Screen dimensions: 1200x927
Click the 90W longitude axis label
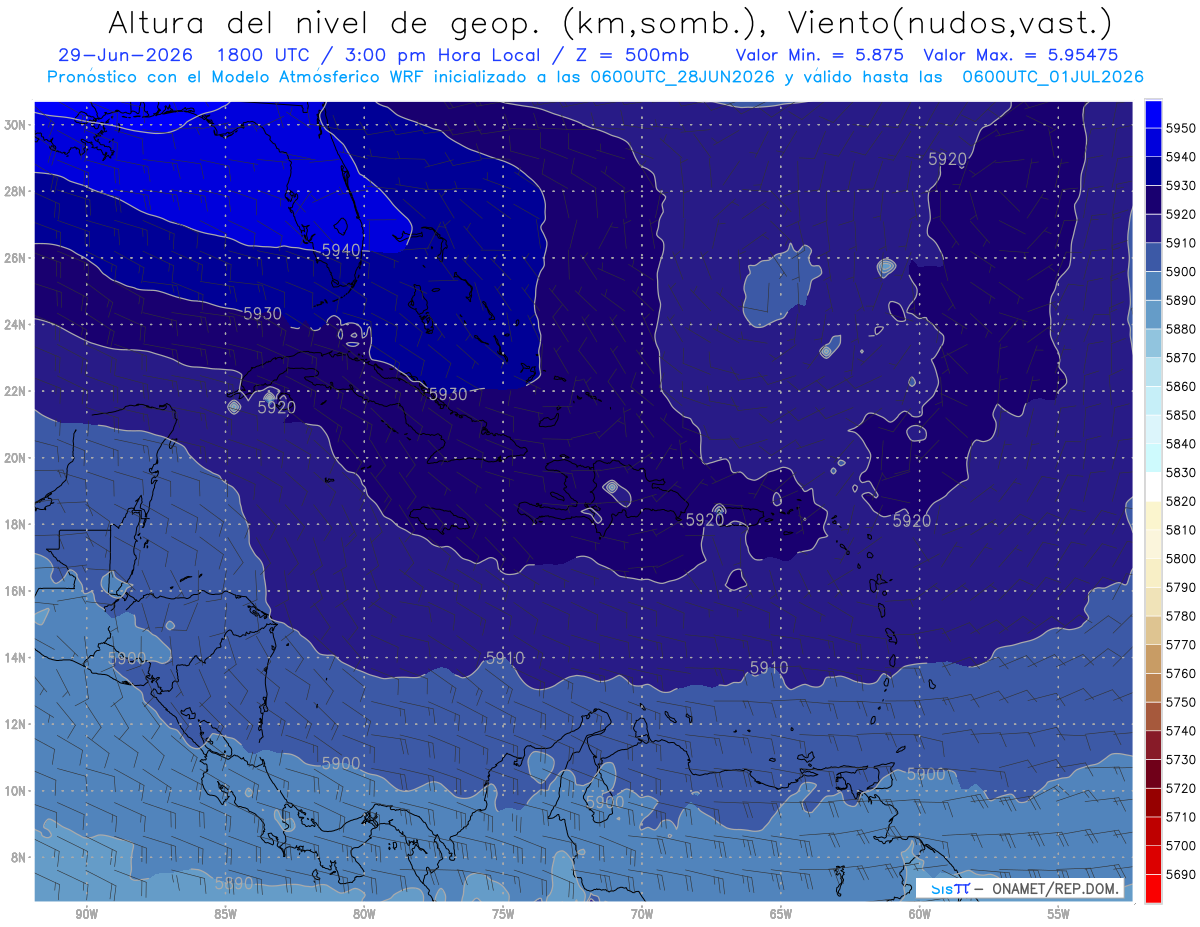click(86, 914)
